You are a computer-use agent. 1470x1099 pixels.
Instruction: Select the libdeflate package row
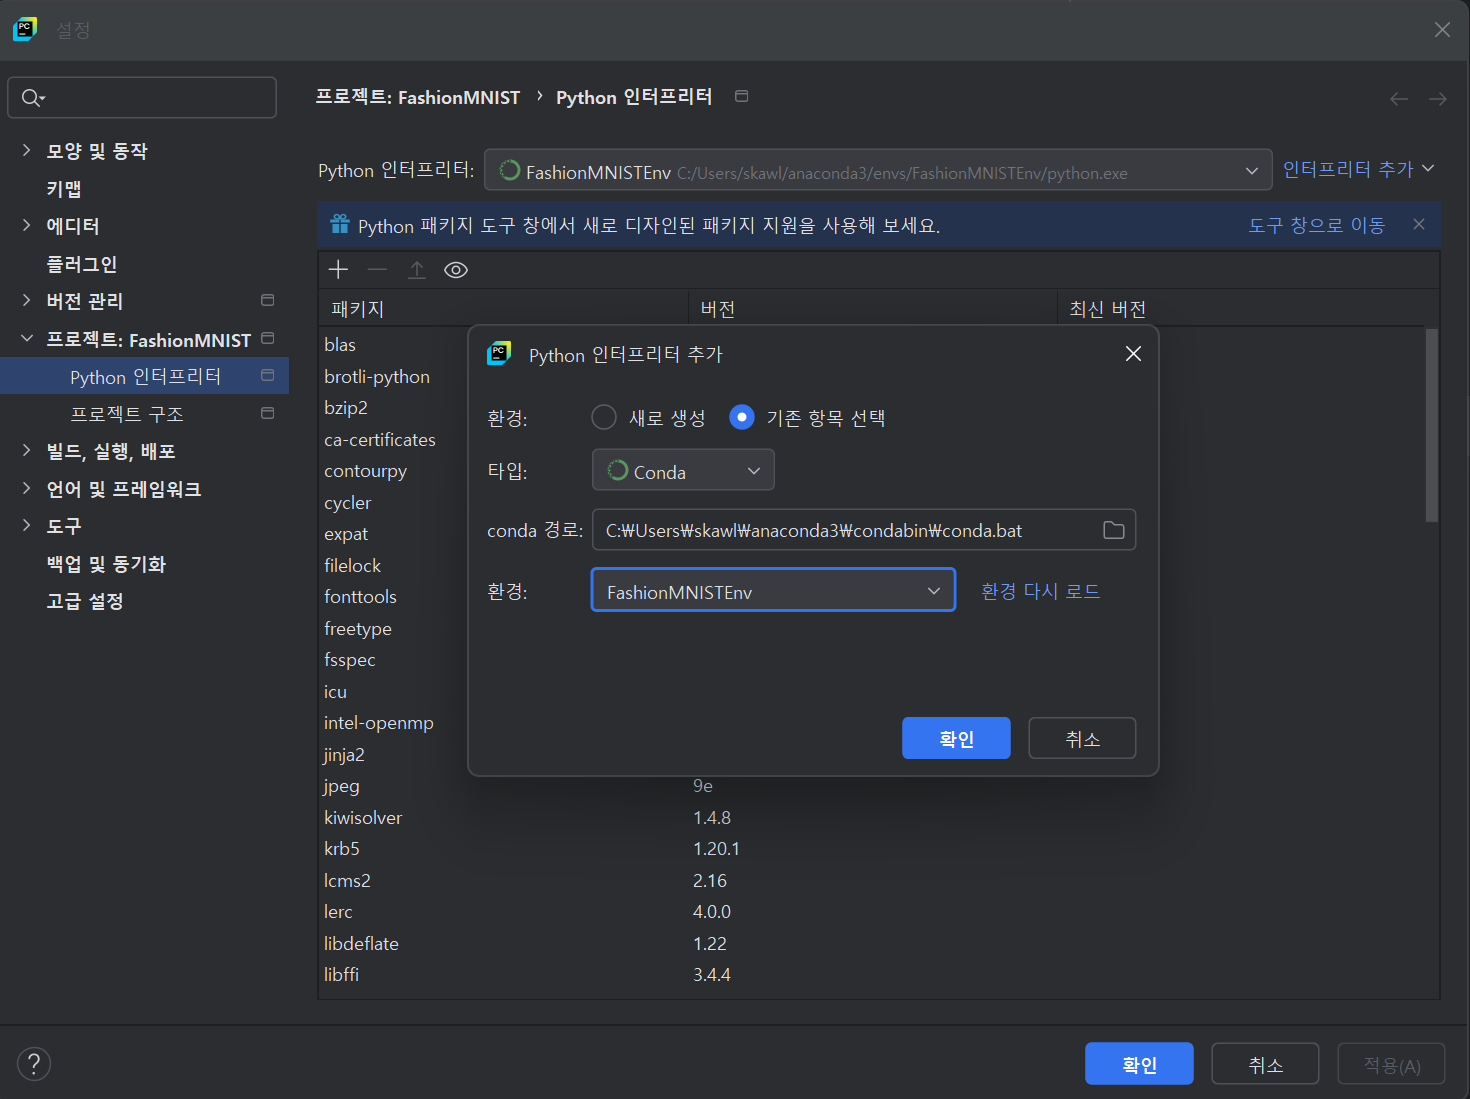click(872, 943)
